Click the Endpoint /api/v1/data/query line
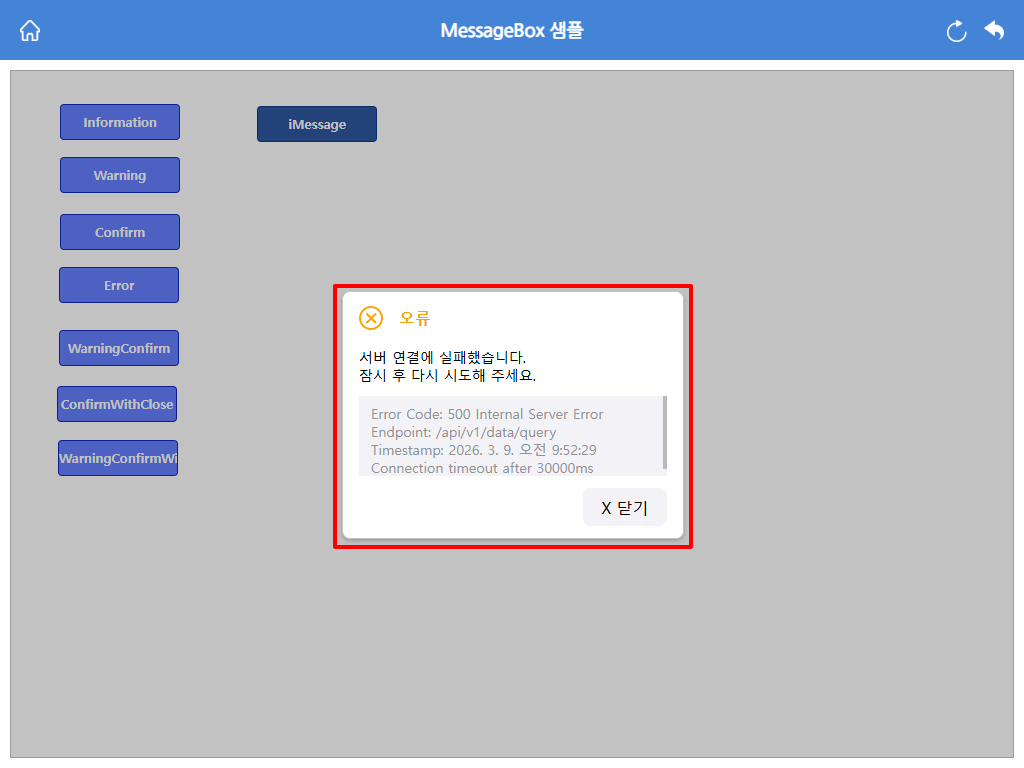 click(464, 432)
